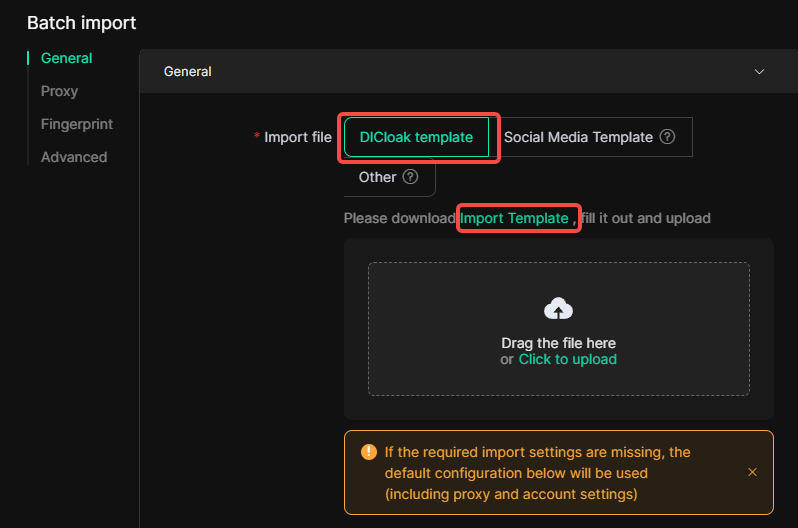The width and height of the screenshot is (798, 528).
Task: Dismiss the missing import settings alert
Action: point(752,472)
